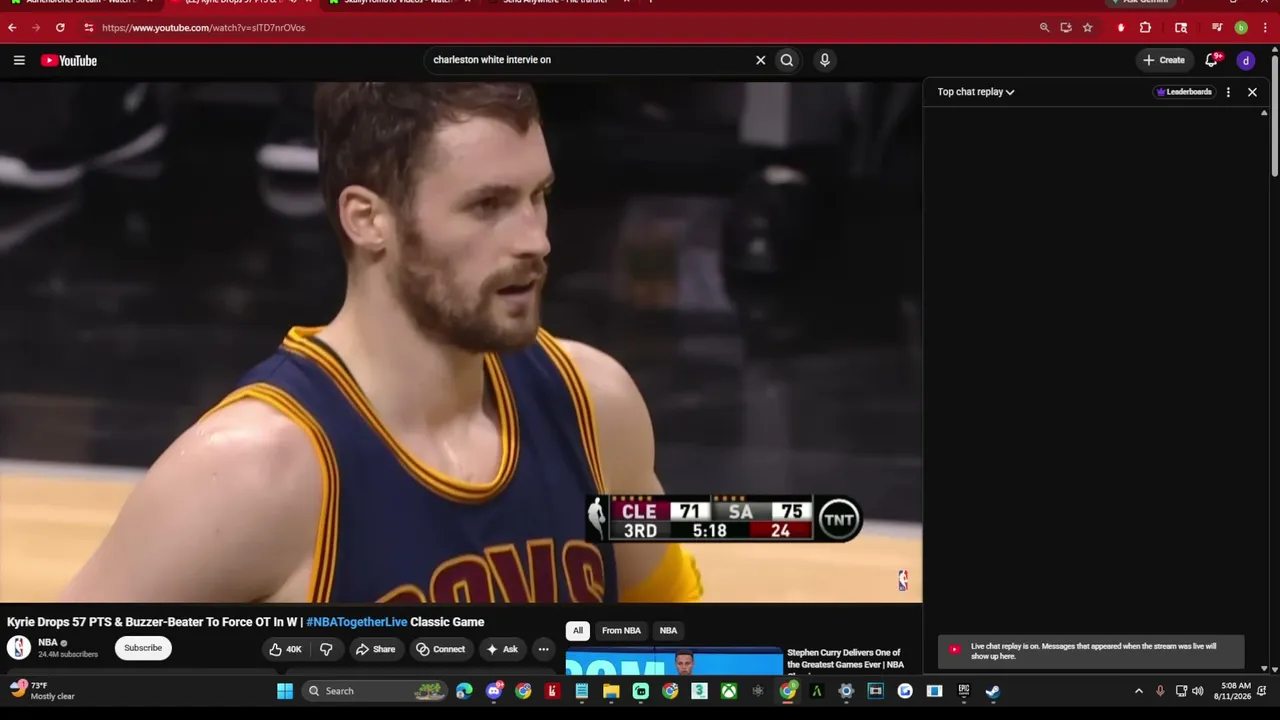Screen dimensions: 1280x720
Task: Open the volume speaker icon in the tray
Action: [1197, 691]
